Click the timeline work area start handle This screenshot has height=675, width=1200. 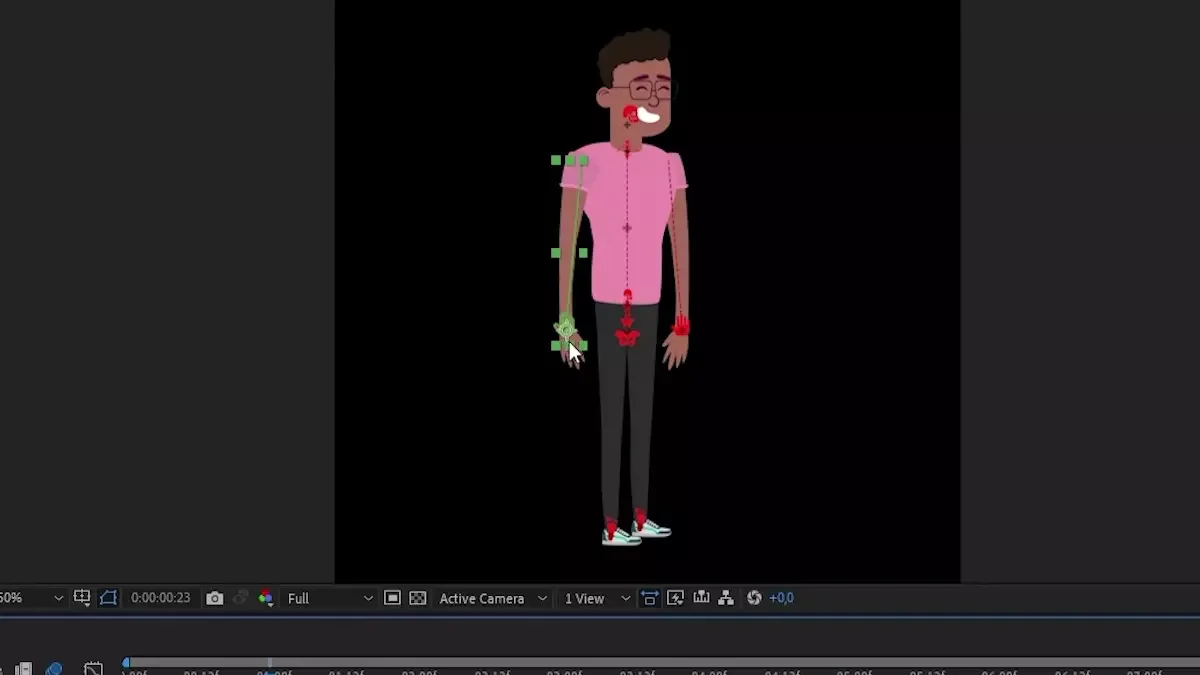click(x=126, y=662)
